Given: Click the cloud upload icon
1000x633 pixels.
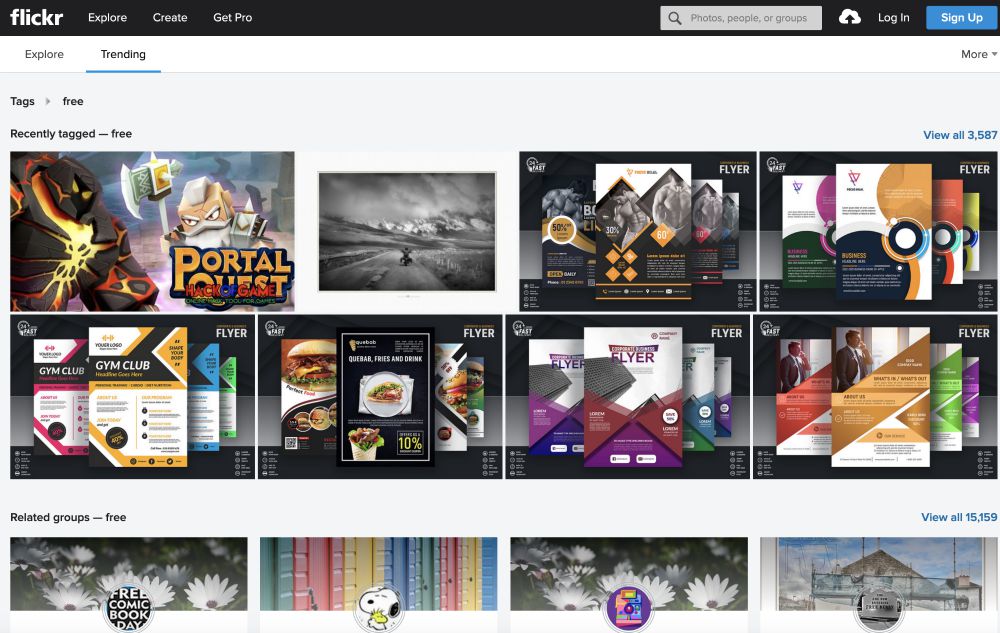Looking at the screenshot, I should 850,17.
